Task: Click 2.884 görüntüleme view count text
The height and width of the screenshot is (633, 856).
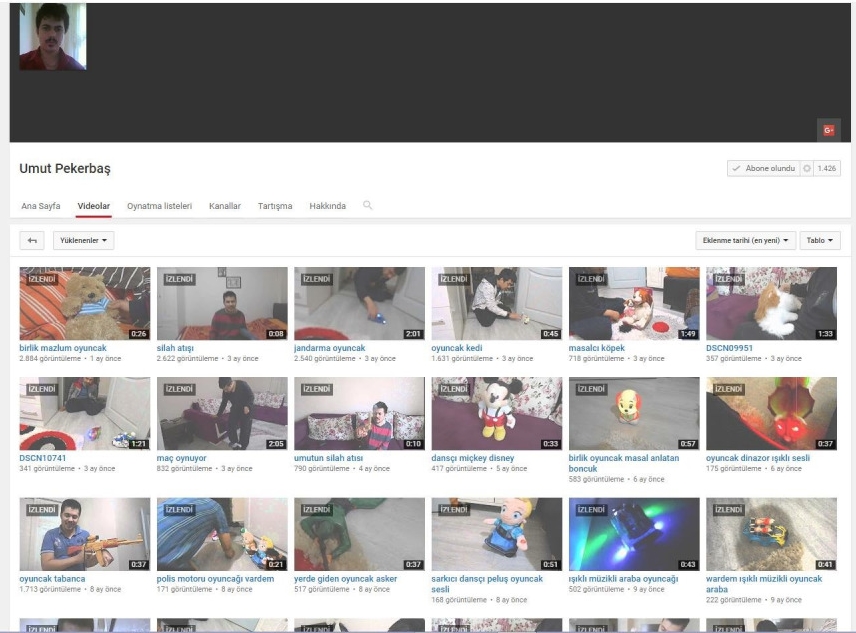Action: click(50, 359)
